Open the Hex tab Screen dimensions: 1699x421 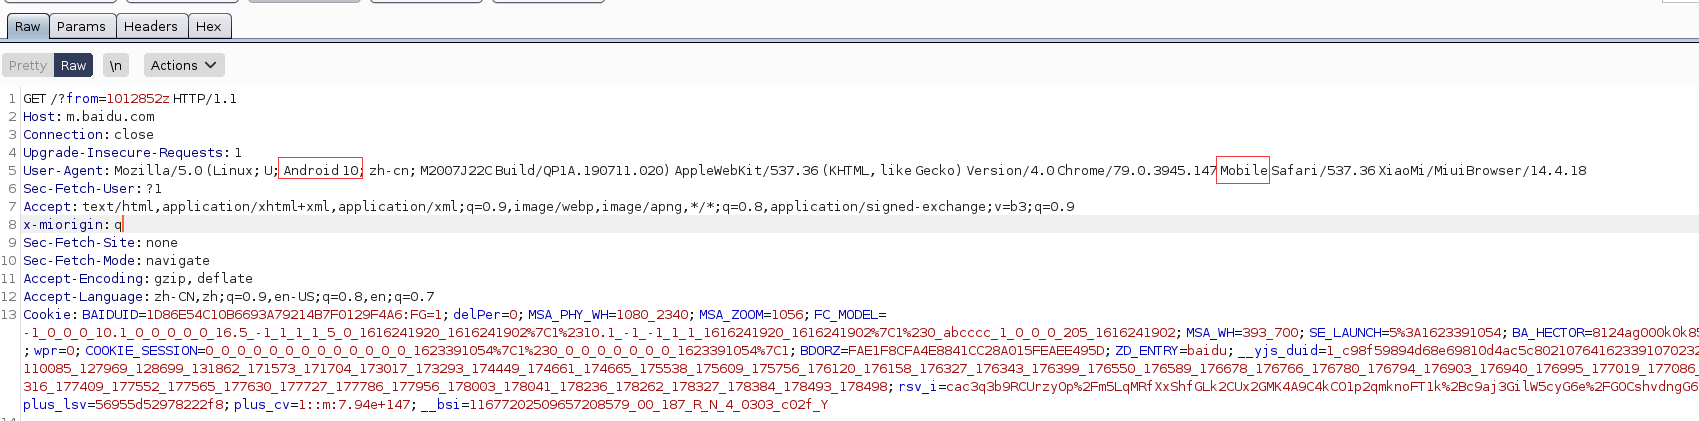(209, 26)
